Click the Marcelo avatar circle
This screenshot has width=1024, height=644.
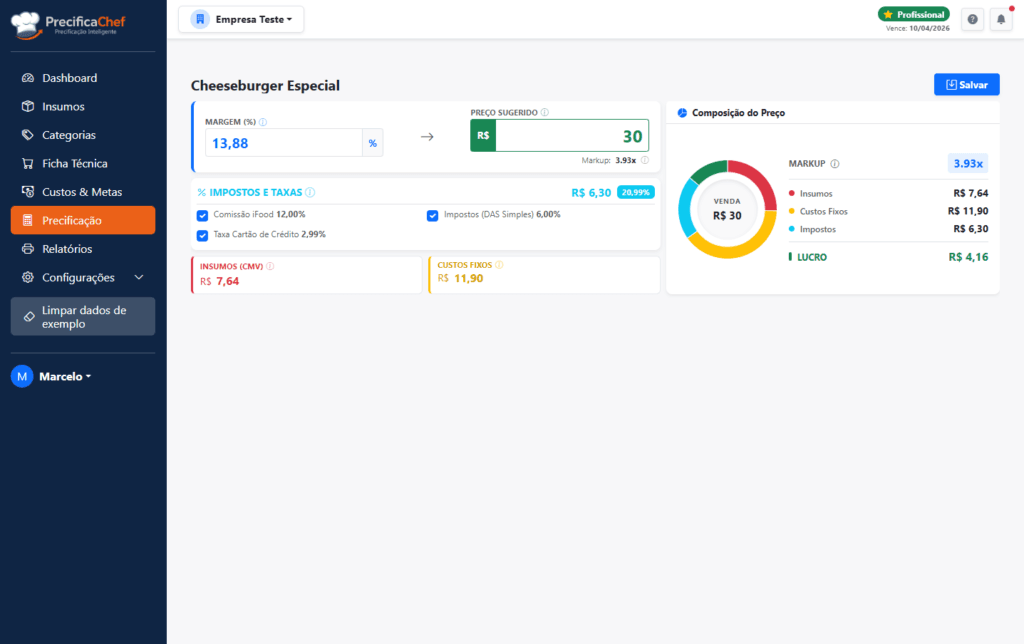click(x=22, y=376)
